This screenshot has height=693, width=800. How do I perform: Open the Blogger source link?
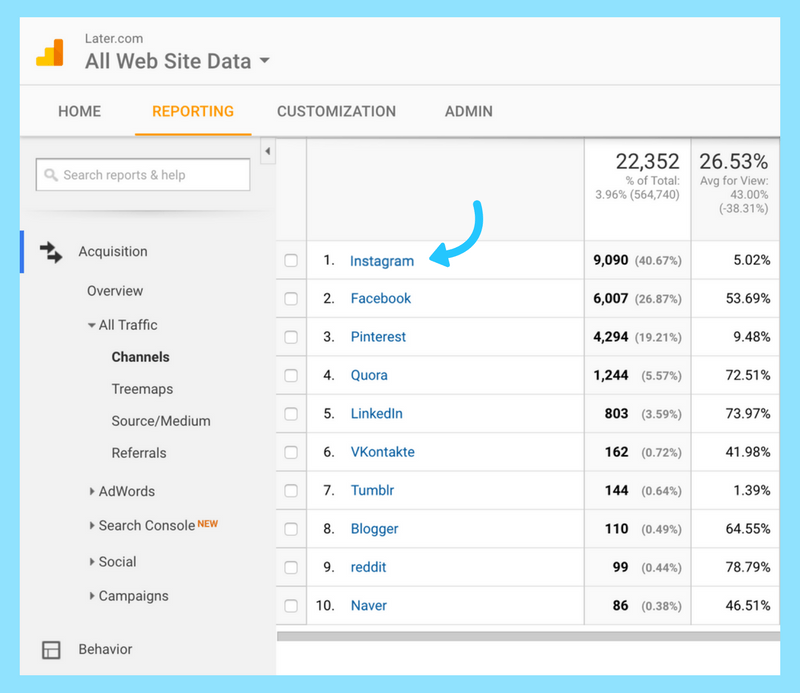374,529
